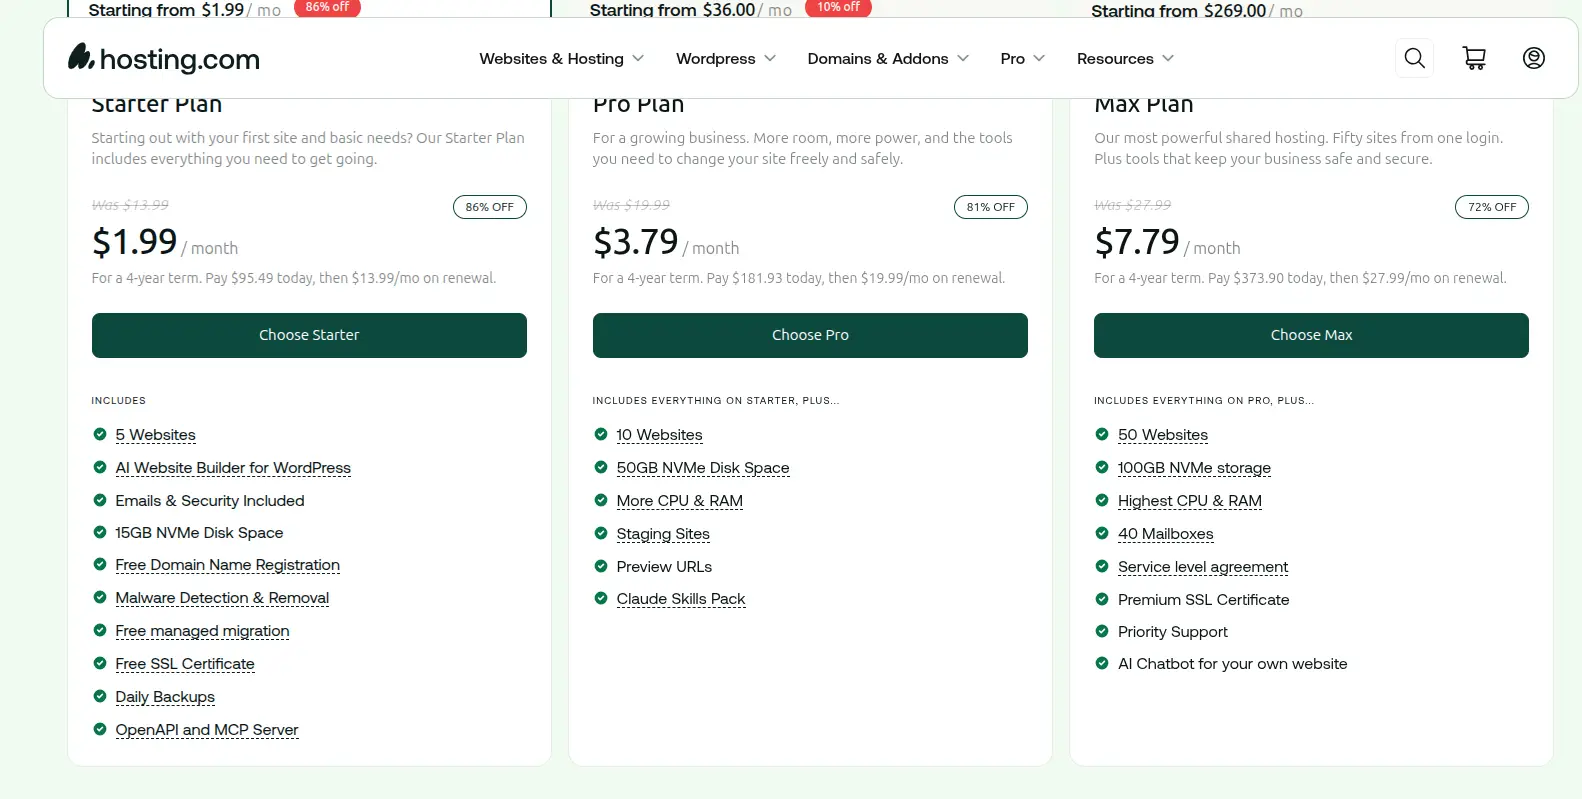
Task: Open the More CPU & RAM link
Action: pyautogui.click(x=679, y=501)
